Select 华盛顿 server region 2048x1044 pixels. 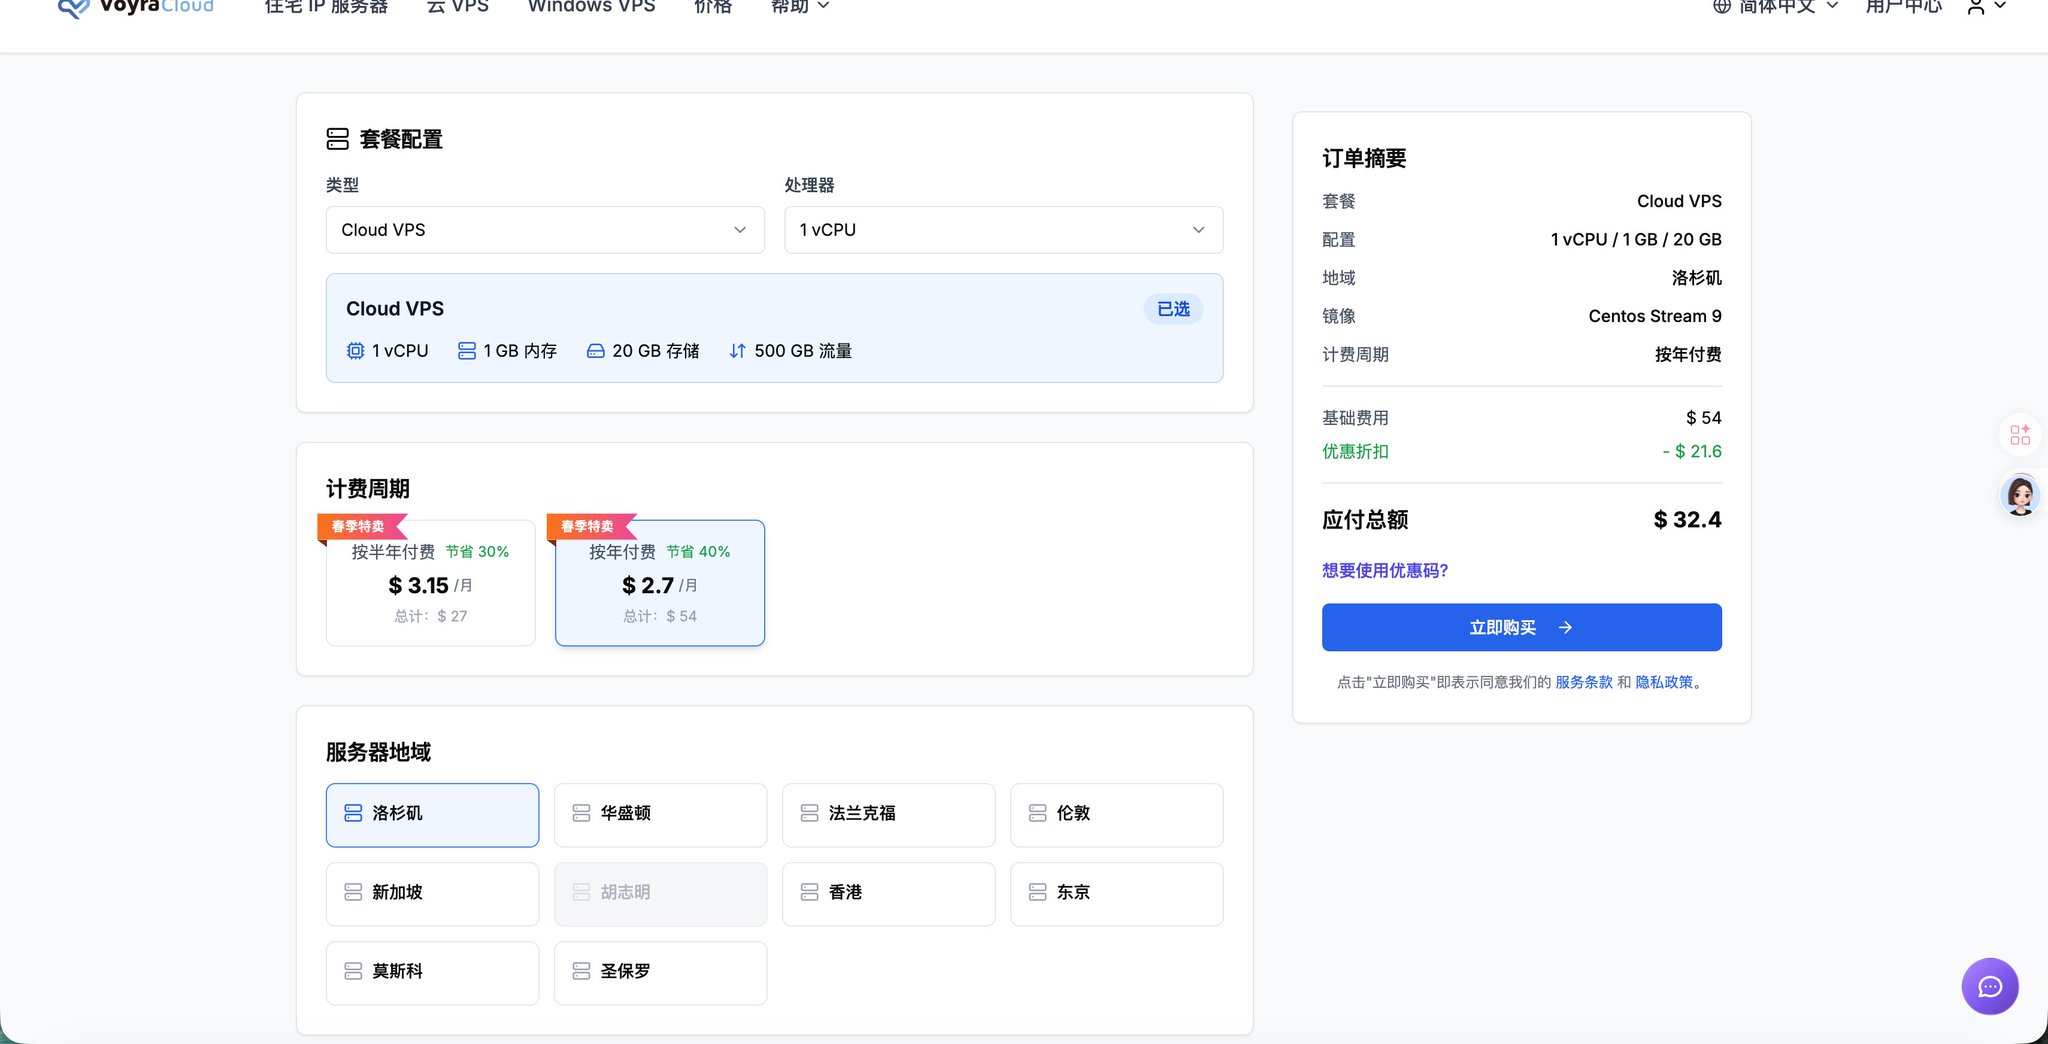(660, 815)
